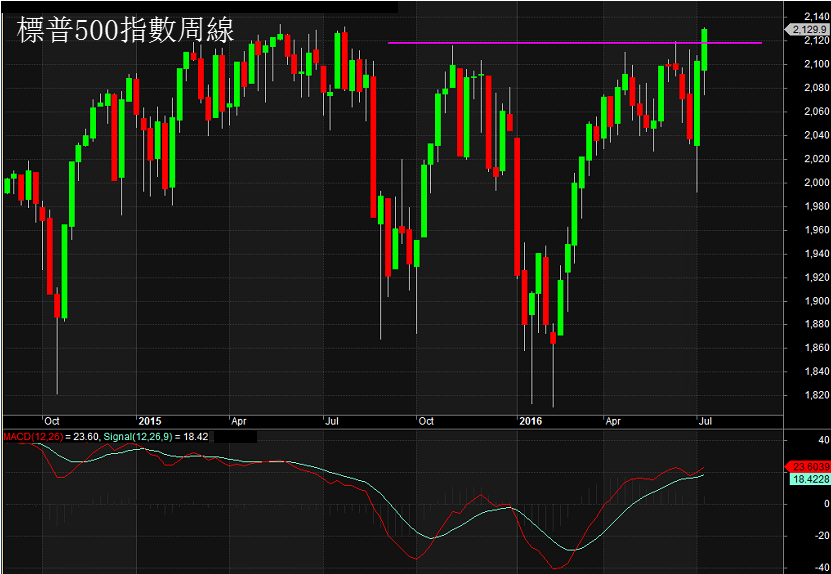Click the 2,020 price axis label
831x574 pixels.
tap(816, 159)
